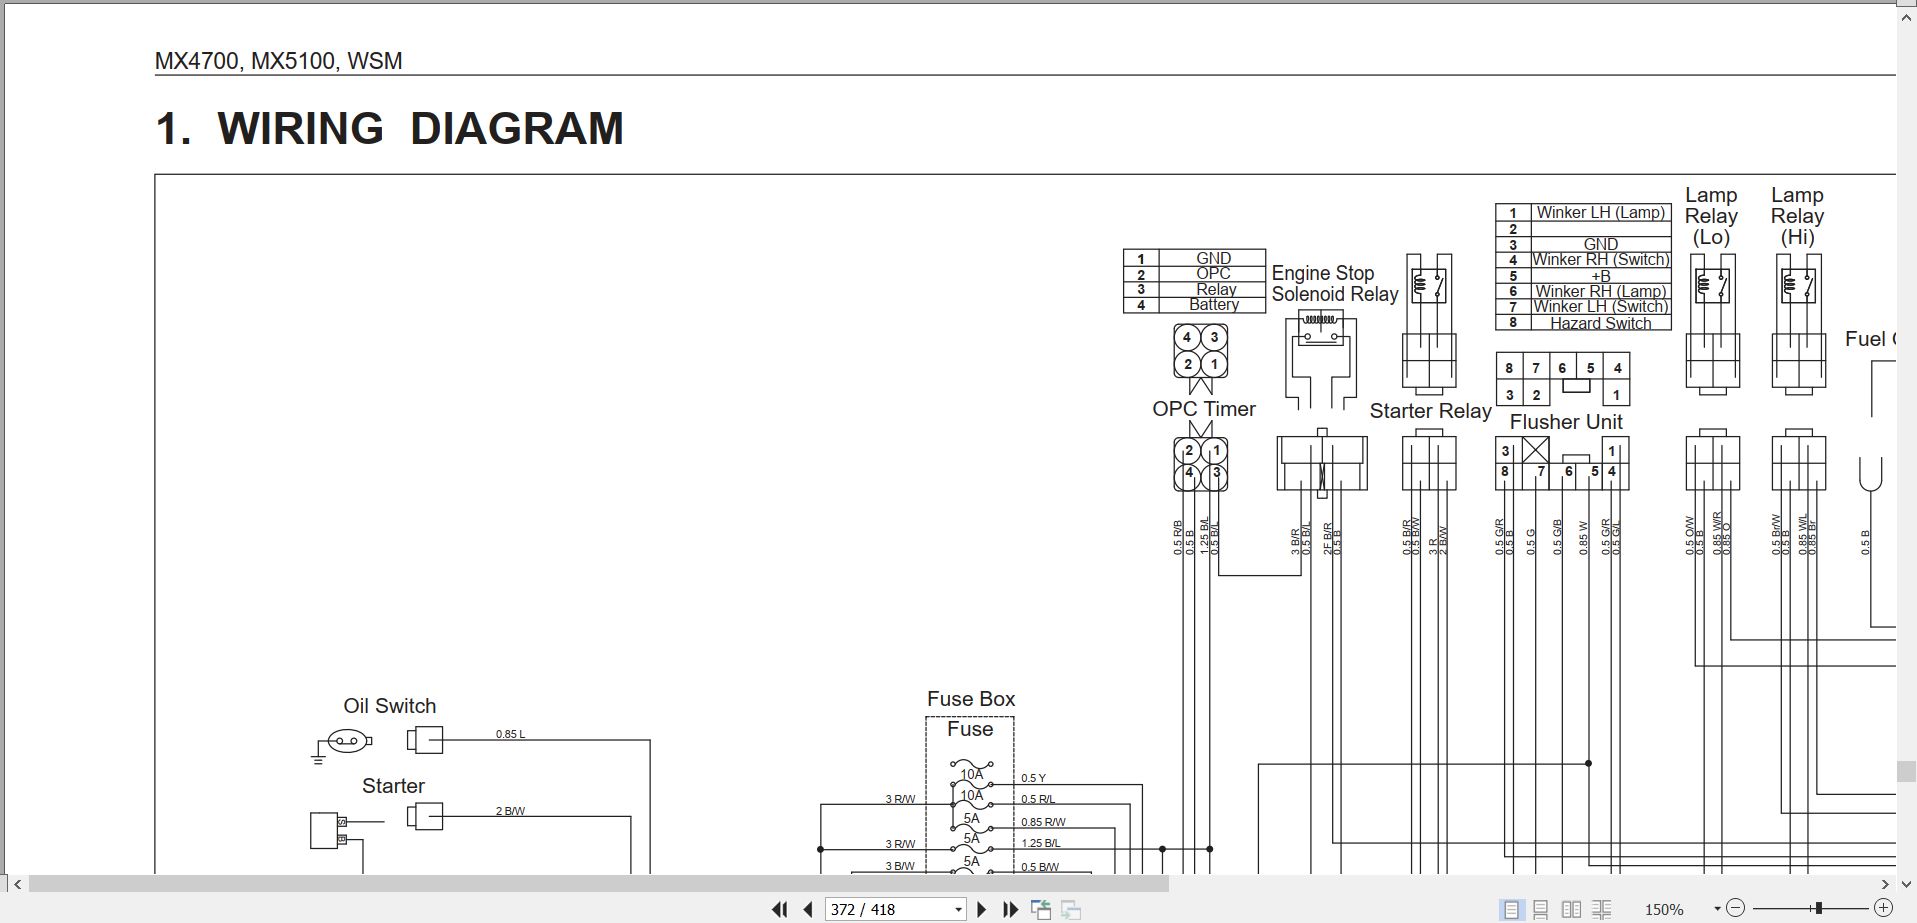
Task: Click the horizontal scrollbar right arrow
Action: [1886, 884]
